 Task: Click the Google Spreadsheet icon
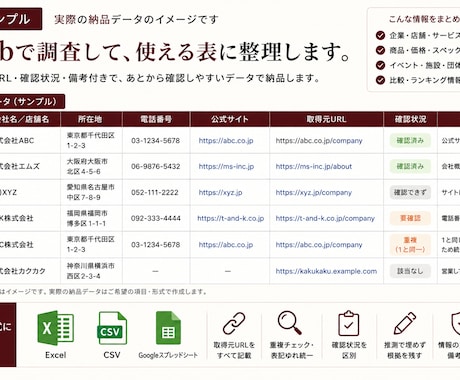point(168,328)
